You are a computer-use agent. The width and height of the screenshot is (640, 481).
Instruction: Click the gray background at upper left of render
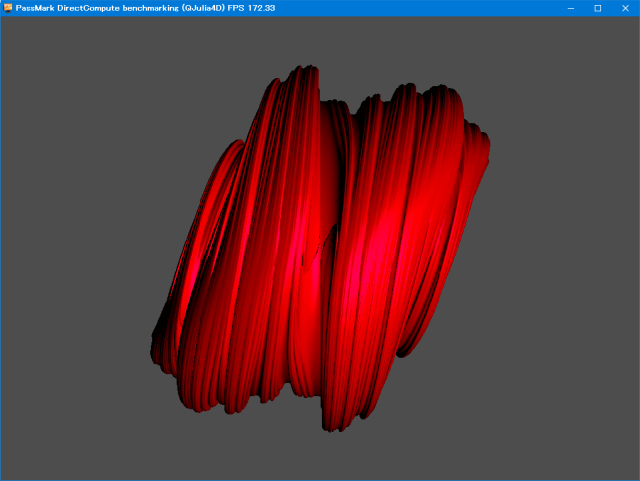[80, 80]
